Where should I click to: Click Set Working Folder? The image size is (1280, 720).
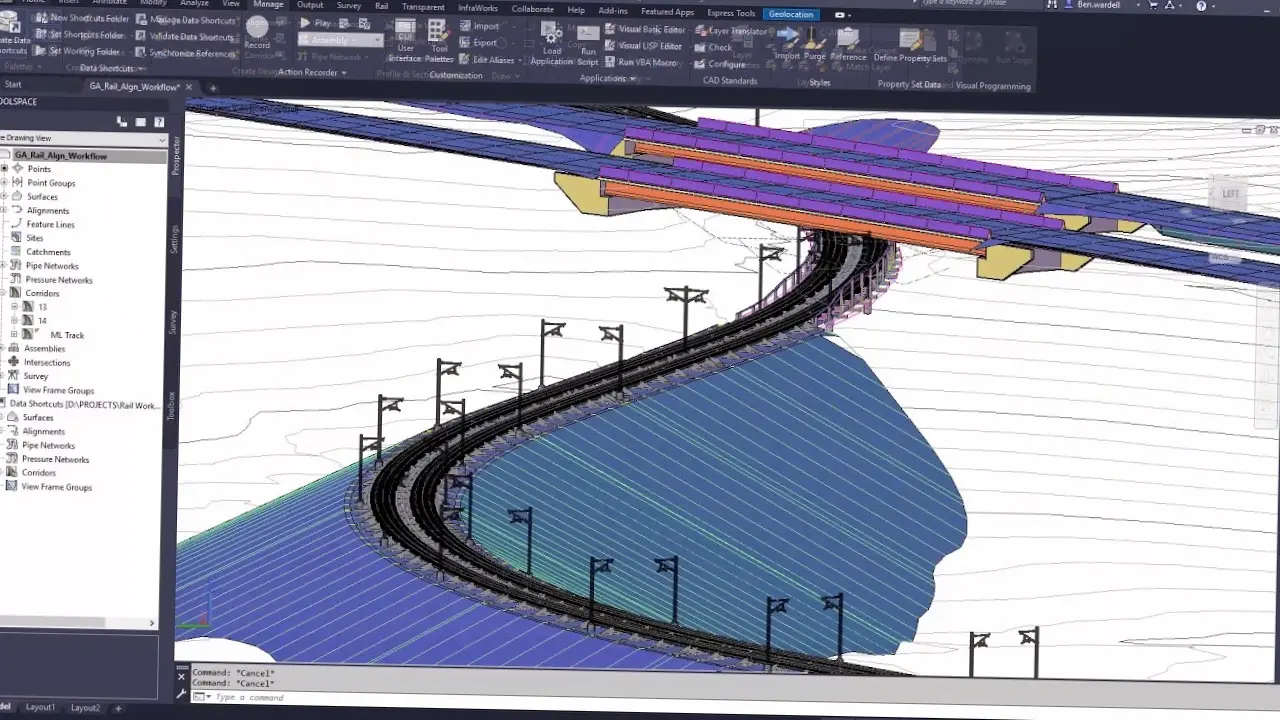77,51
